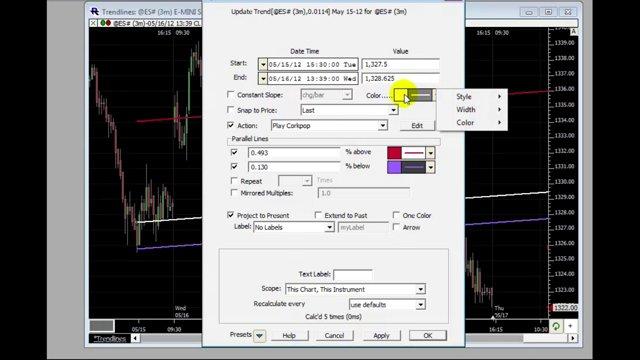Uncheck the % below parallel line checkbox
640x360 pixels.
[234, 167]
